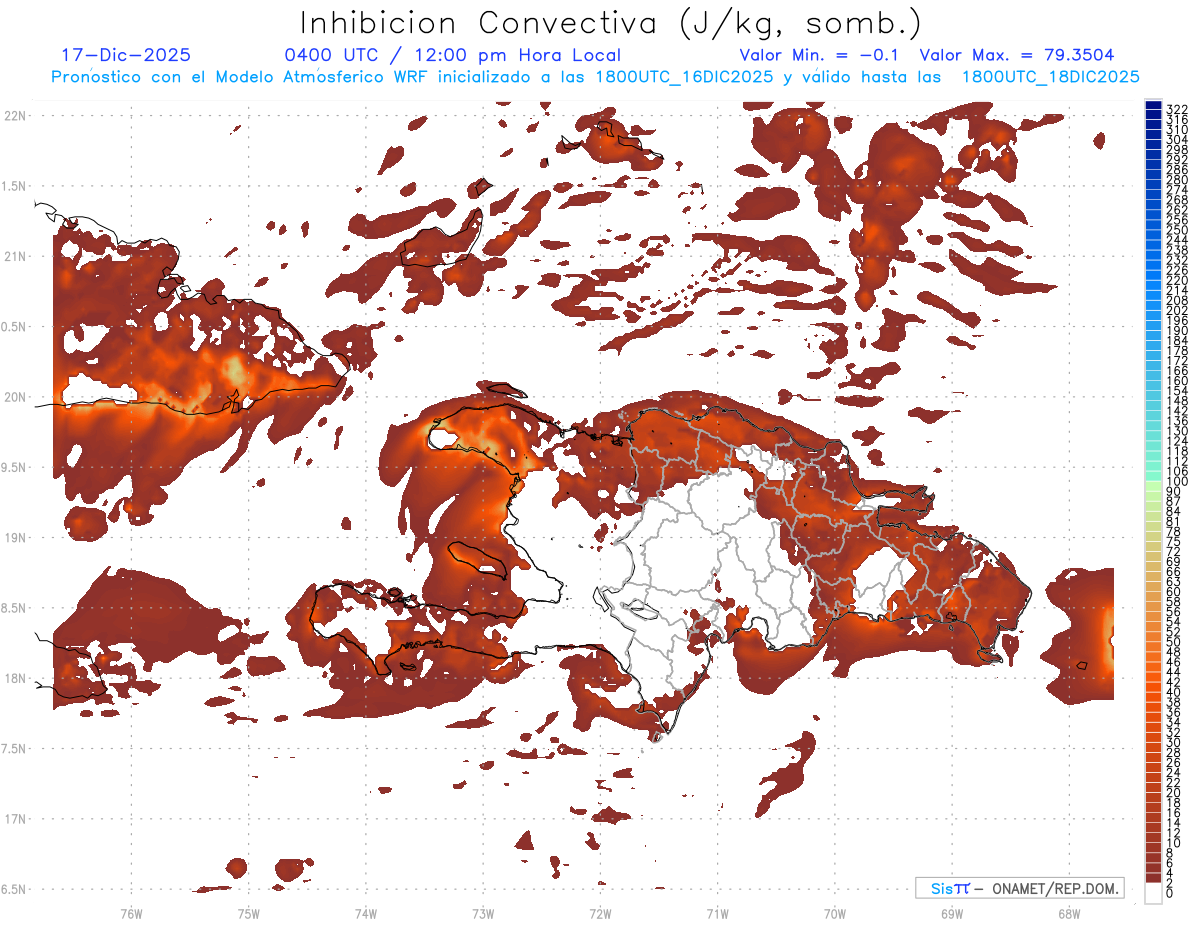
Task: Click the '71W' longitude label
Action: click(717, 912)
